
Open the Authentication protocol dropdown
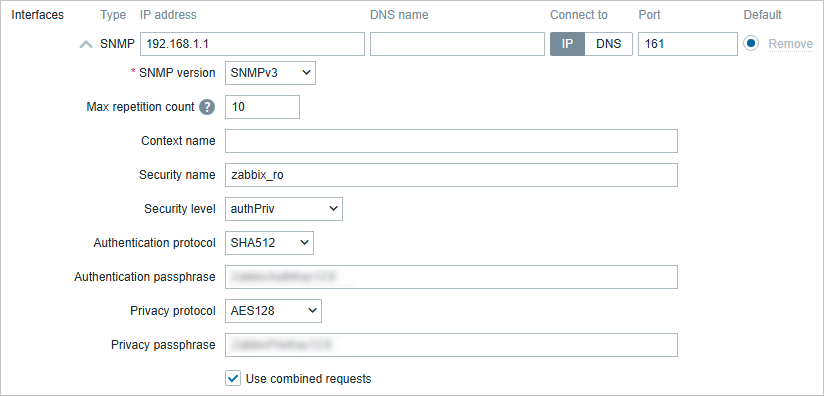[x=269, y=243]
